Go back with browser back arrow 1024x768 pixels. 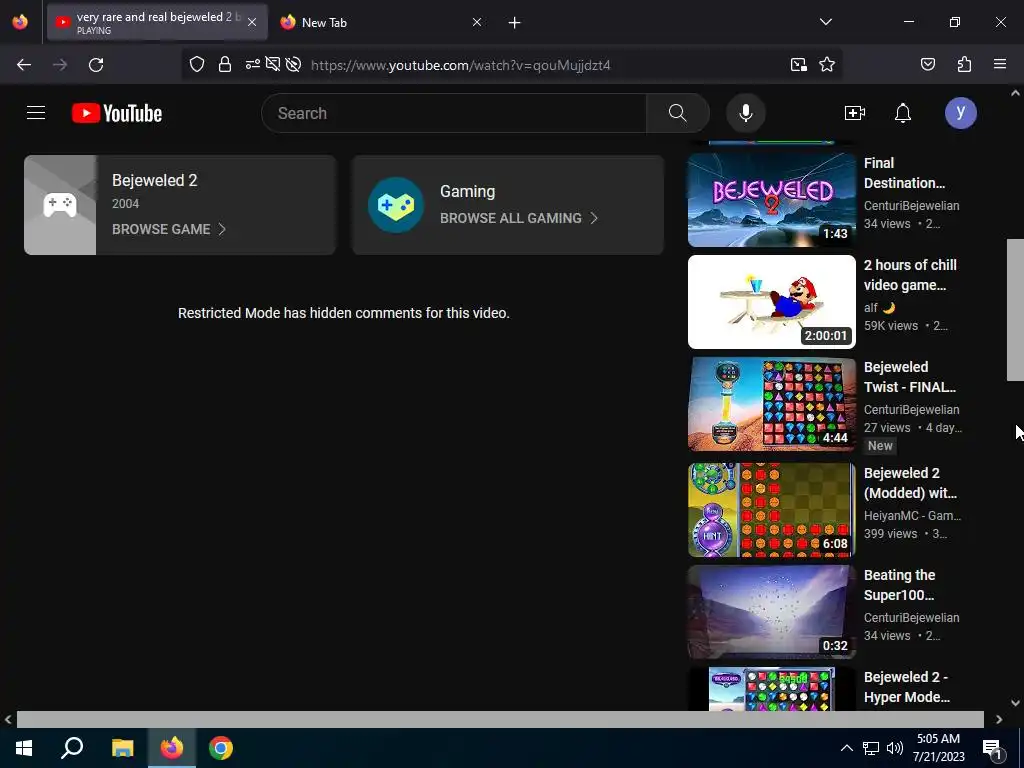24,65
